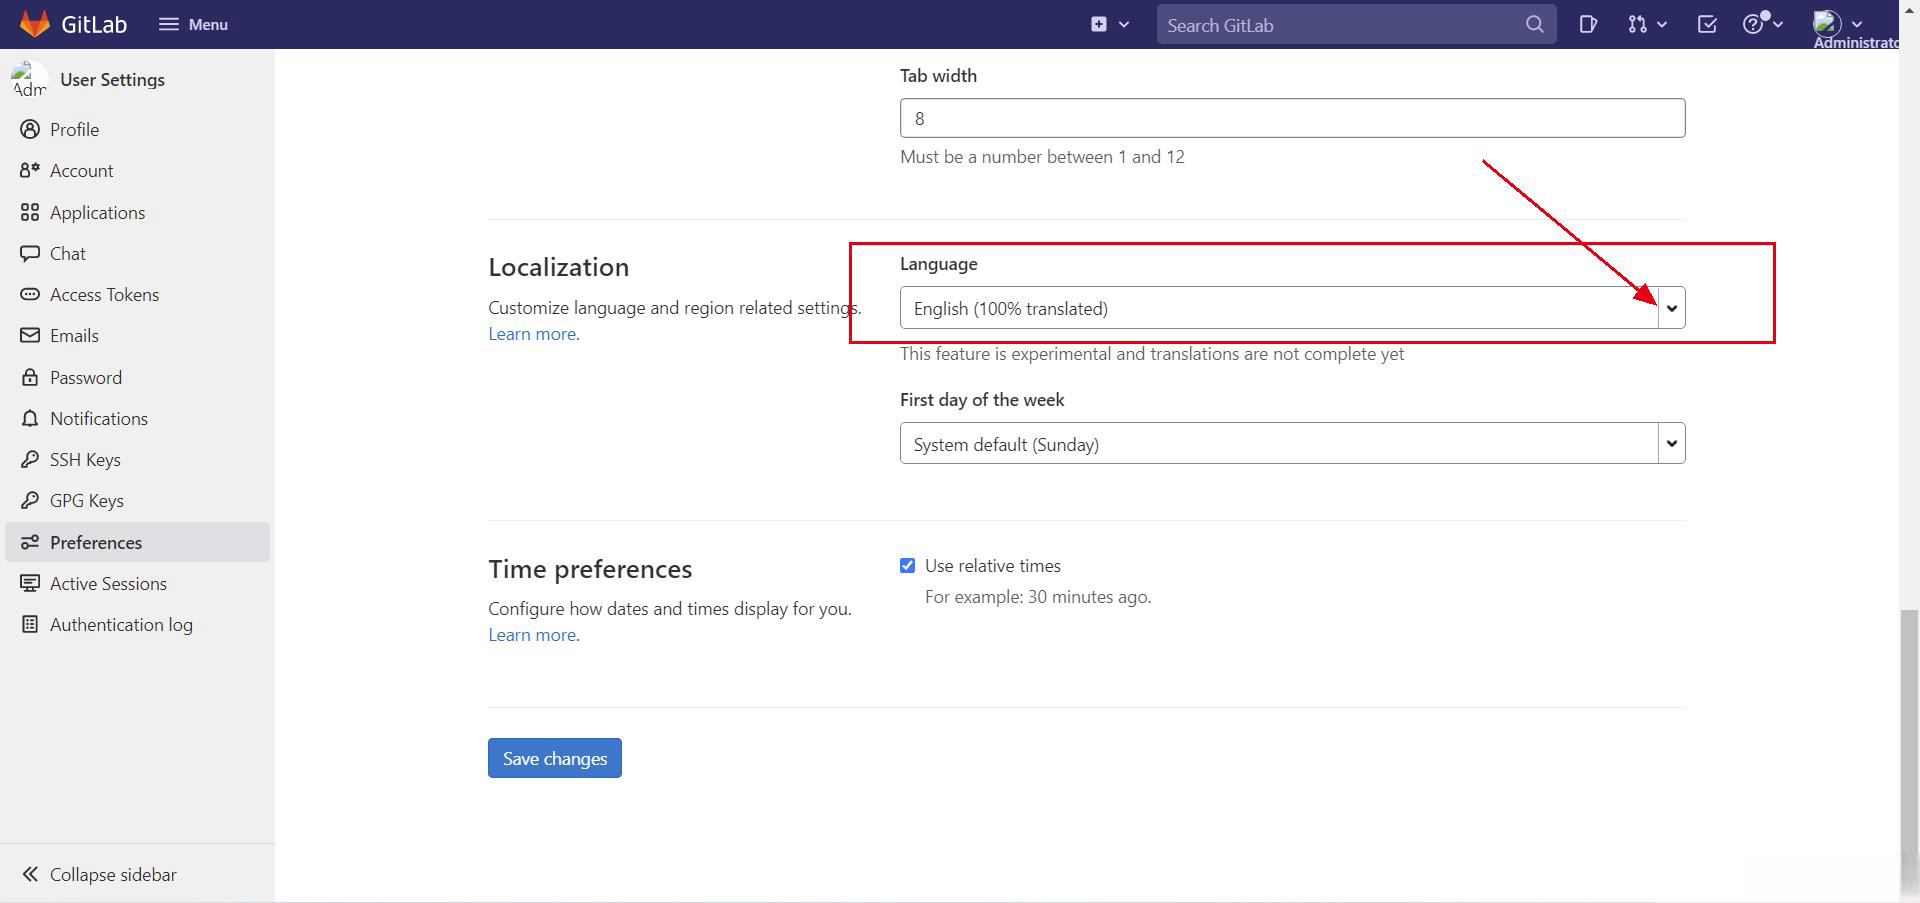Open the To-Do list checkmark icon
Image resolution: width=1920 pixels, height=903 pixels.
1707,24
